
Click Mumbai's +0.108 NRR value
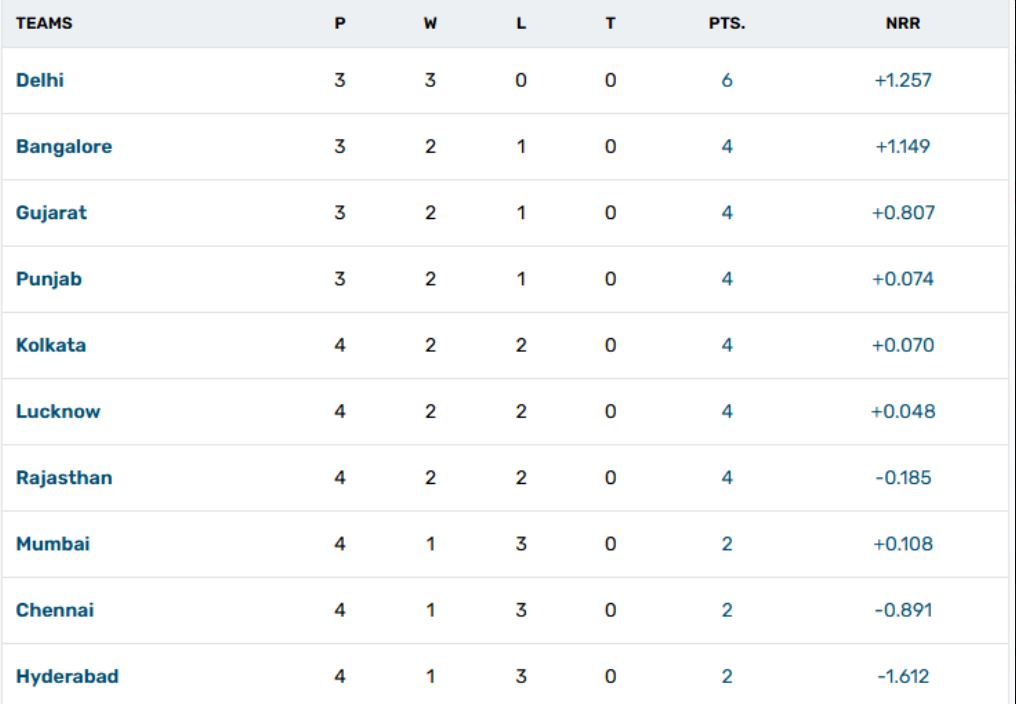tap(902, 544)
